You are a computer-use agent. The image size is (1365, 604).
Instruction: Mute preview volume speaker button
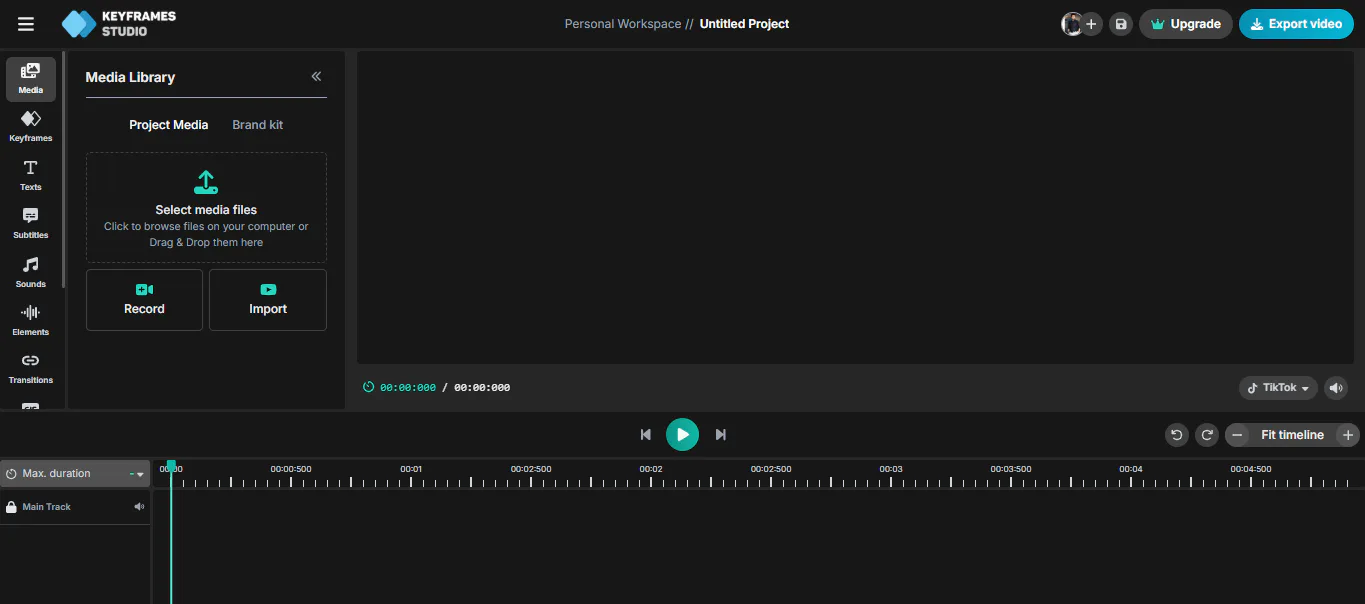coord(1336,388)
